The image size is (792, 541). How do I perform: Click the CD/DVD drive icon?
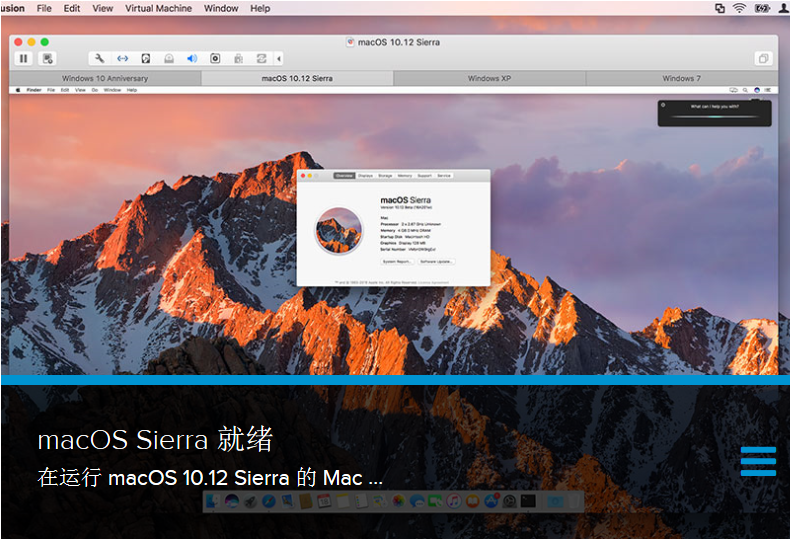169,59
